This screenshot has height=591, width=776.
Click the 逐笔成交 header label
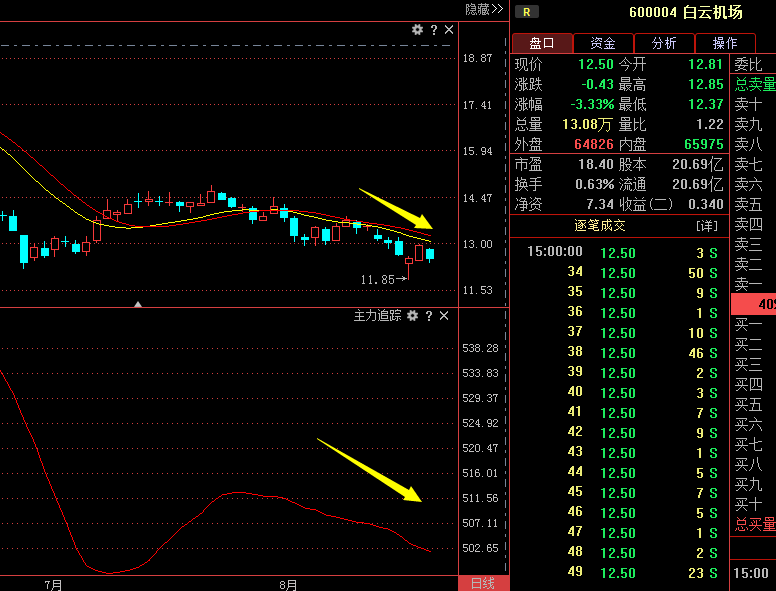[600, 226]
